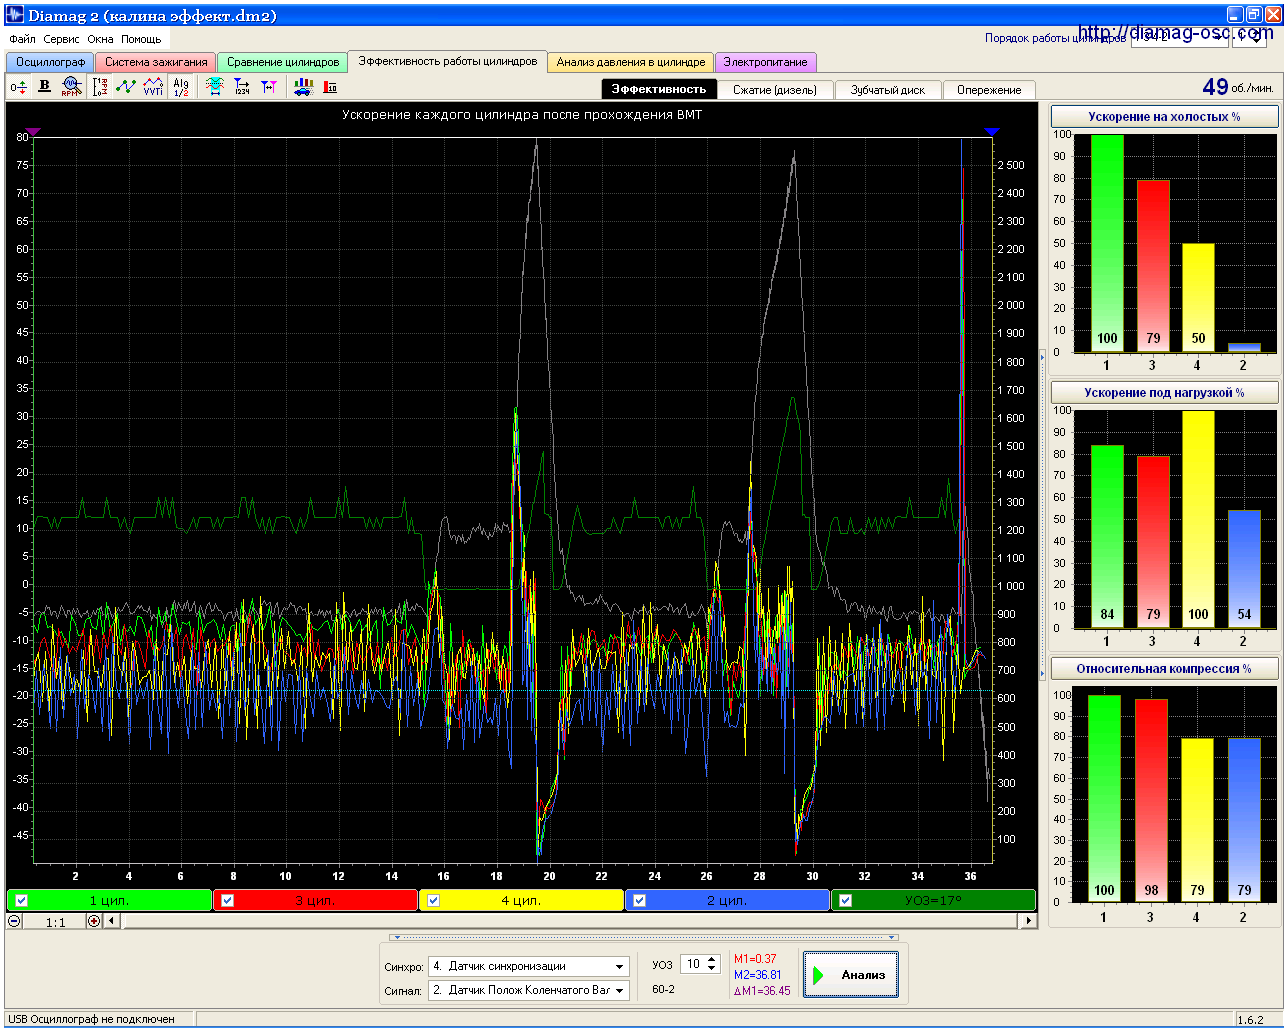Click the Ускорение на холостых % header
The image size is (1288, 1032).
1164,117
